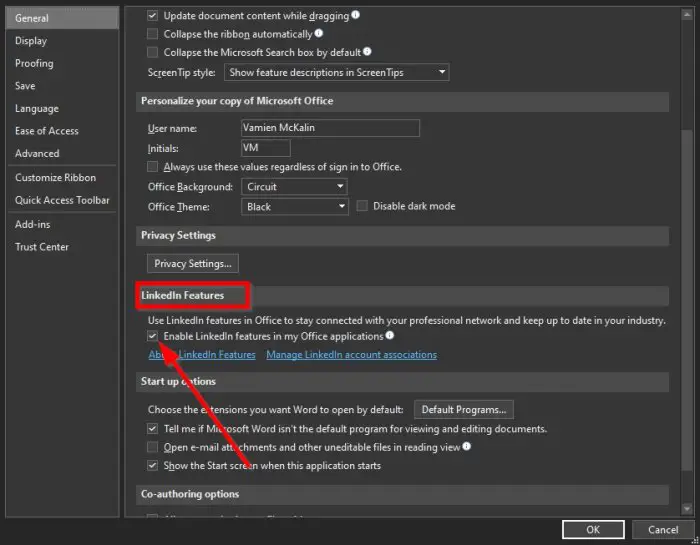
Task: Uncheck Show the Start screen when application starts
Action: 152,466
